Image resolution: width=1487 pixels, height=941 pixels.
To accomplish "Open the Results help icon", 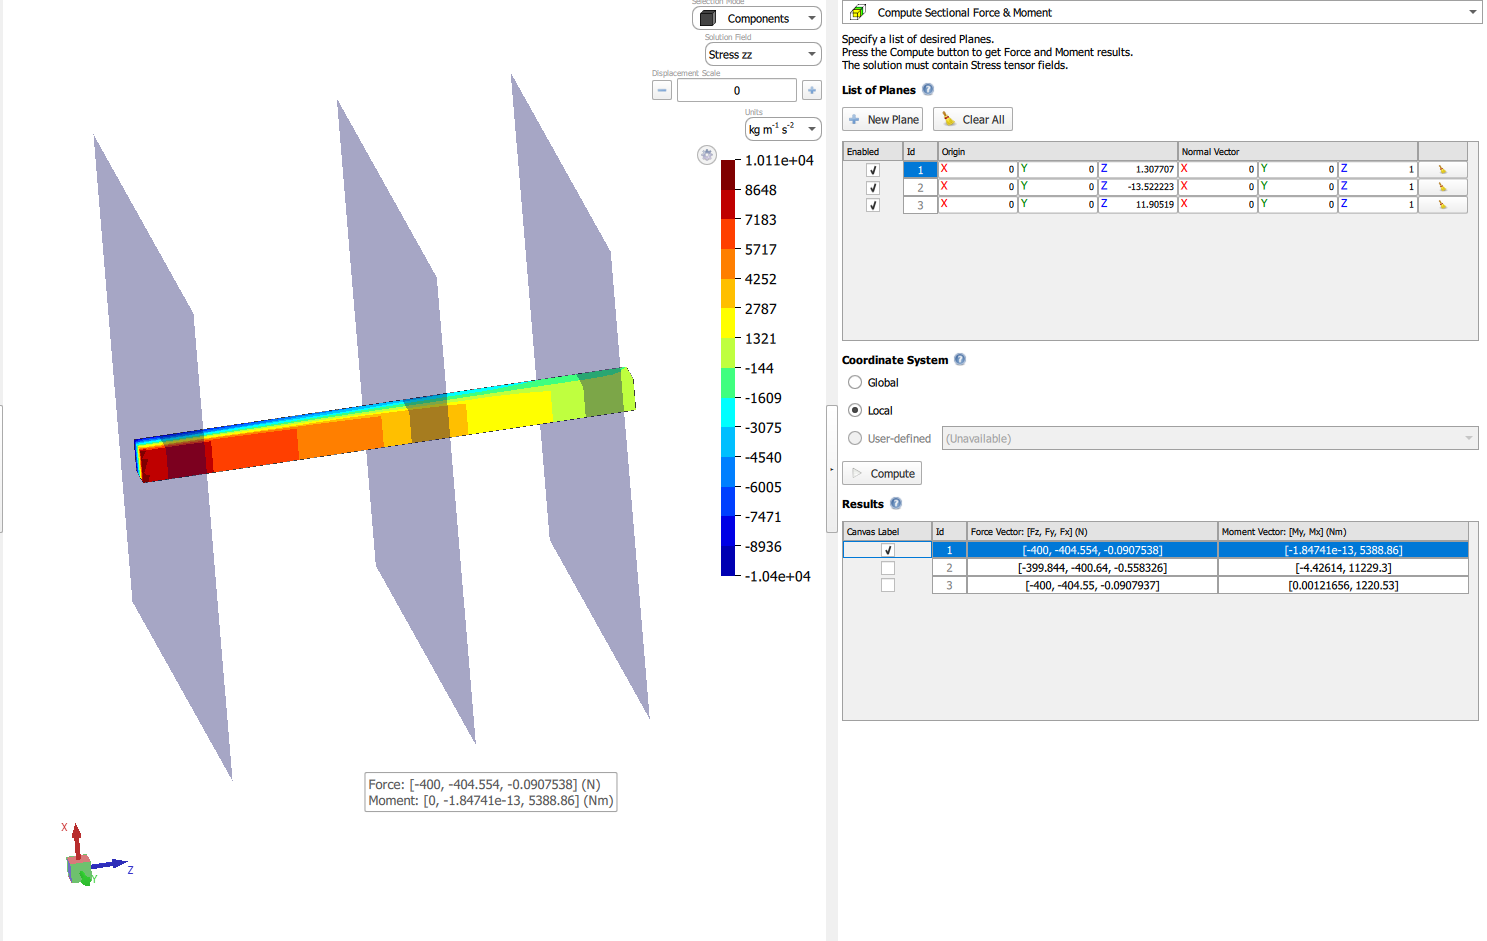I will point(896,503).
